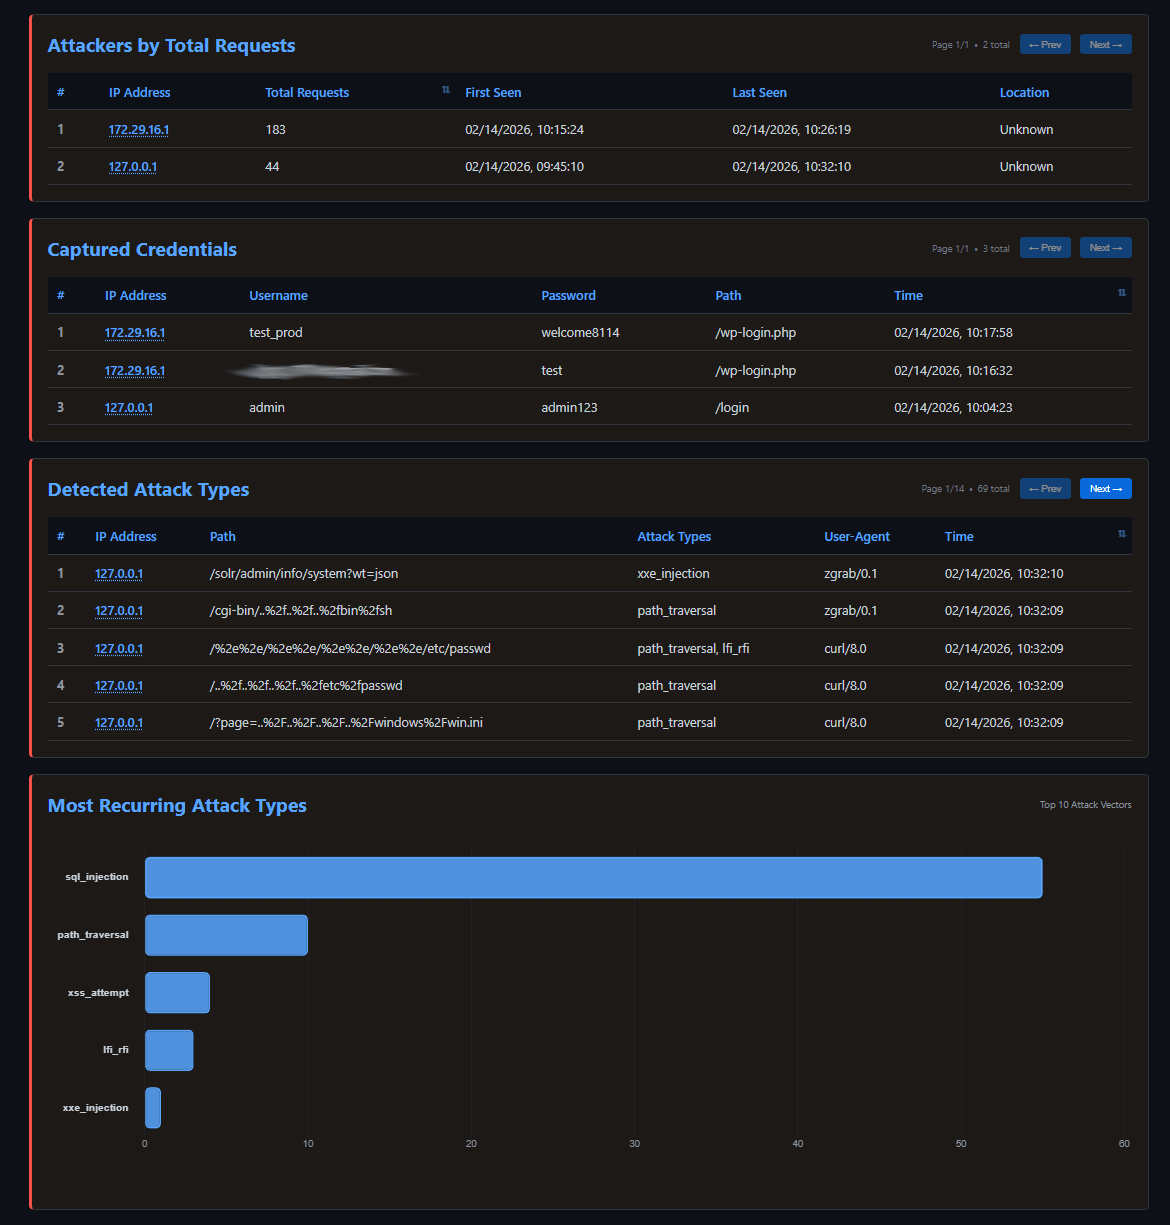Click Next in Attackers by Total Requests
This screenshot has height=1225, width=1170.
(x=1105, y=45)
